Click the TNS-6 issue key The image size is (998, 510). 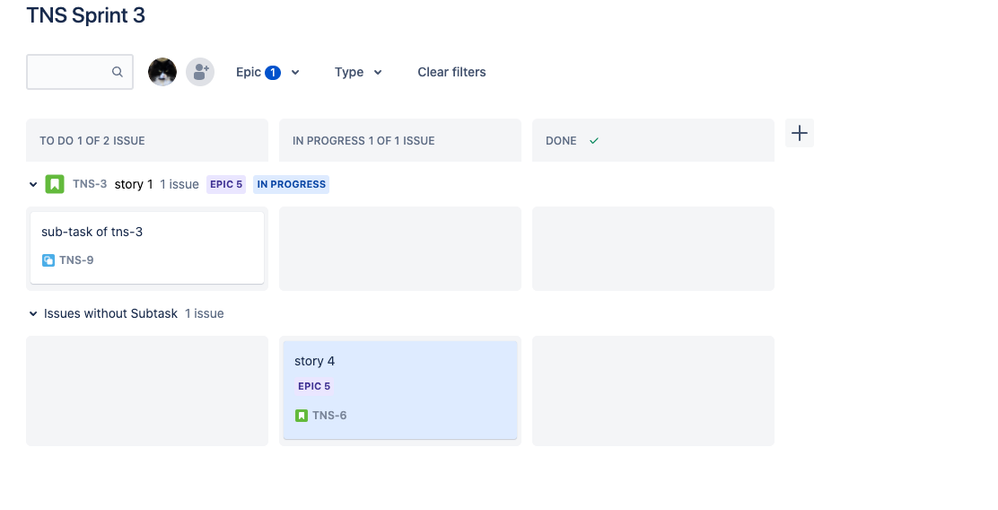tap(329, 415)
